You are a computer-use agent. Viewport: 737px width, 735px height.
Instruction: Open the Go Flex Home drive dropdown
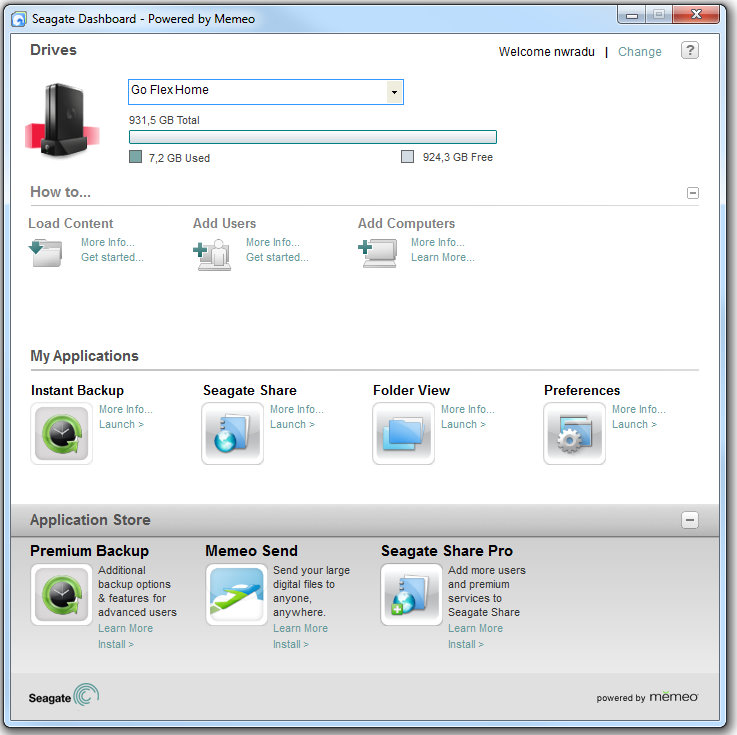point(394,92)
